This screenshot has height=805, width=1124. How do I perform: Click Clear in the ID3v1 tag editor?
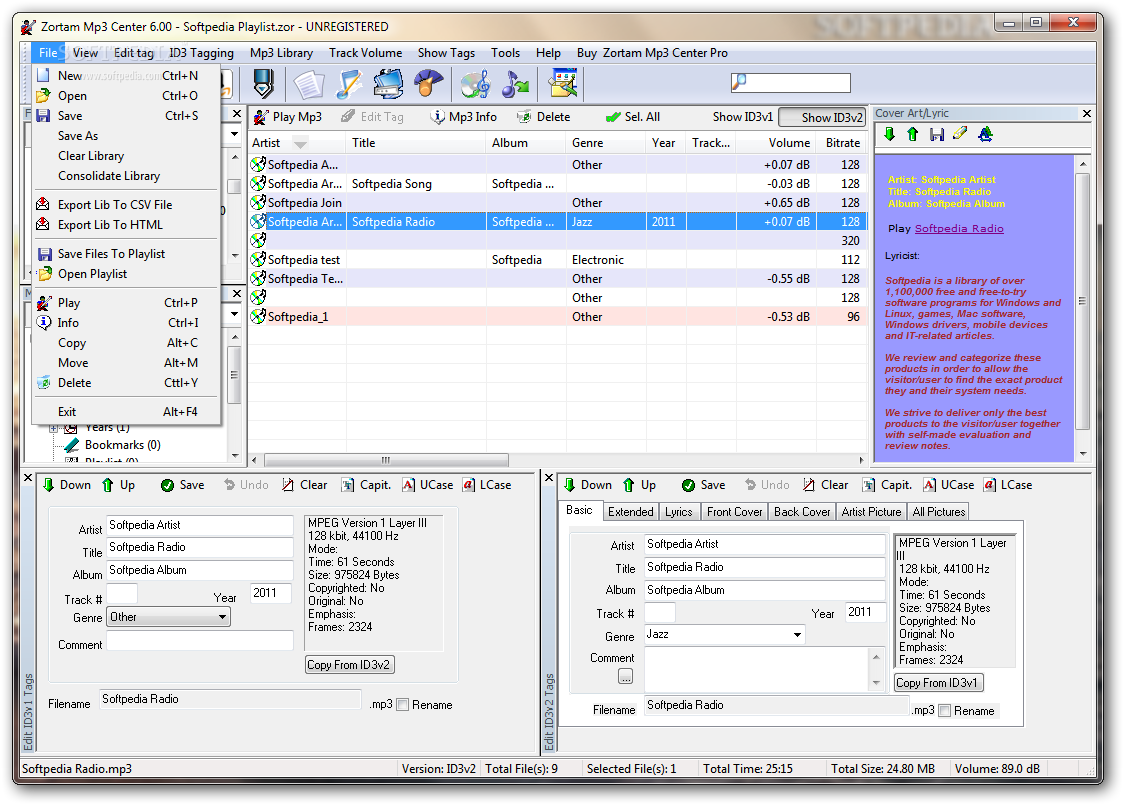coord(305,485)
